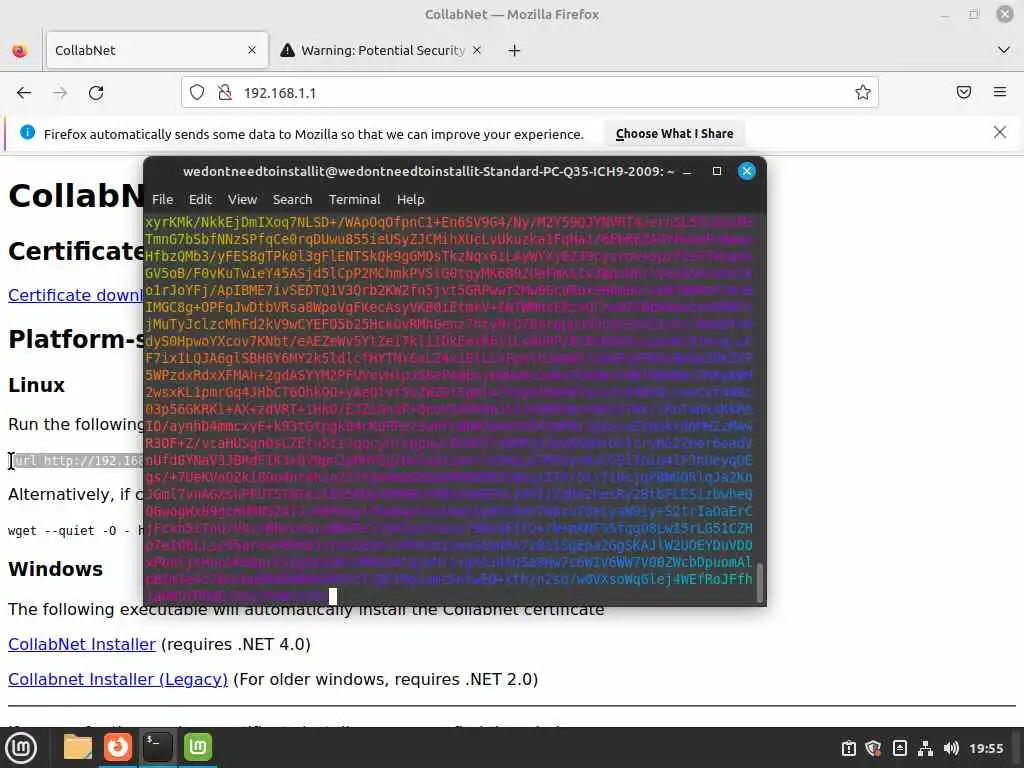Open the network connections tray icon

click(x=925, y=748)
